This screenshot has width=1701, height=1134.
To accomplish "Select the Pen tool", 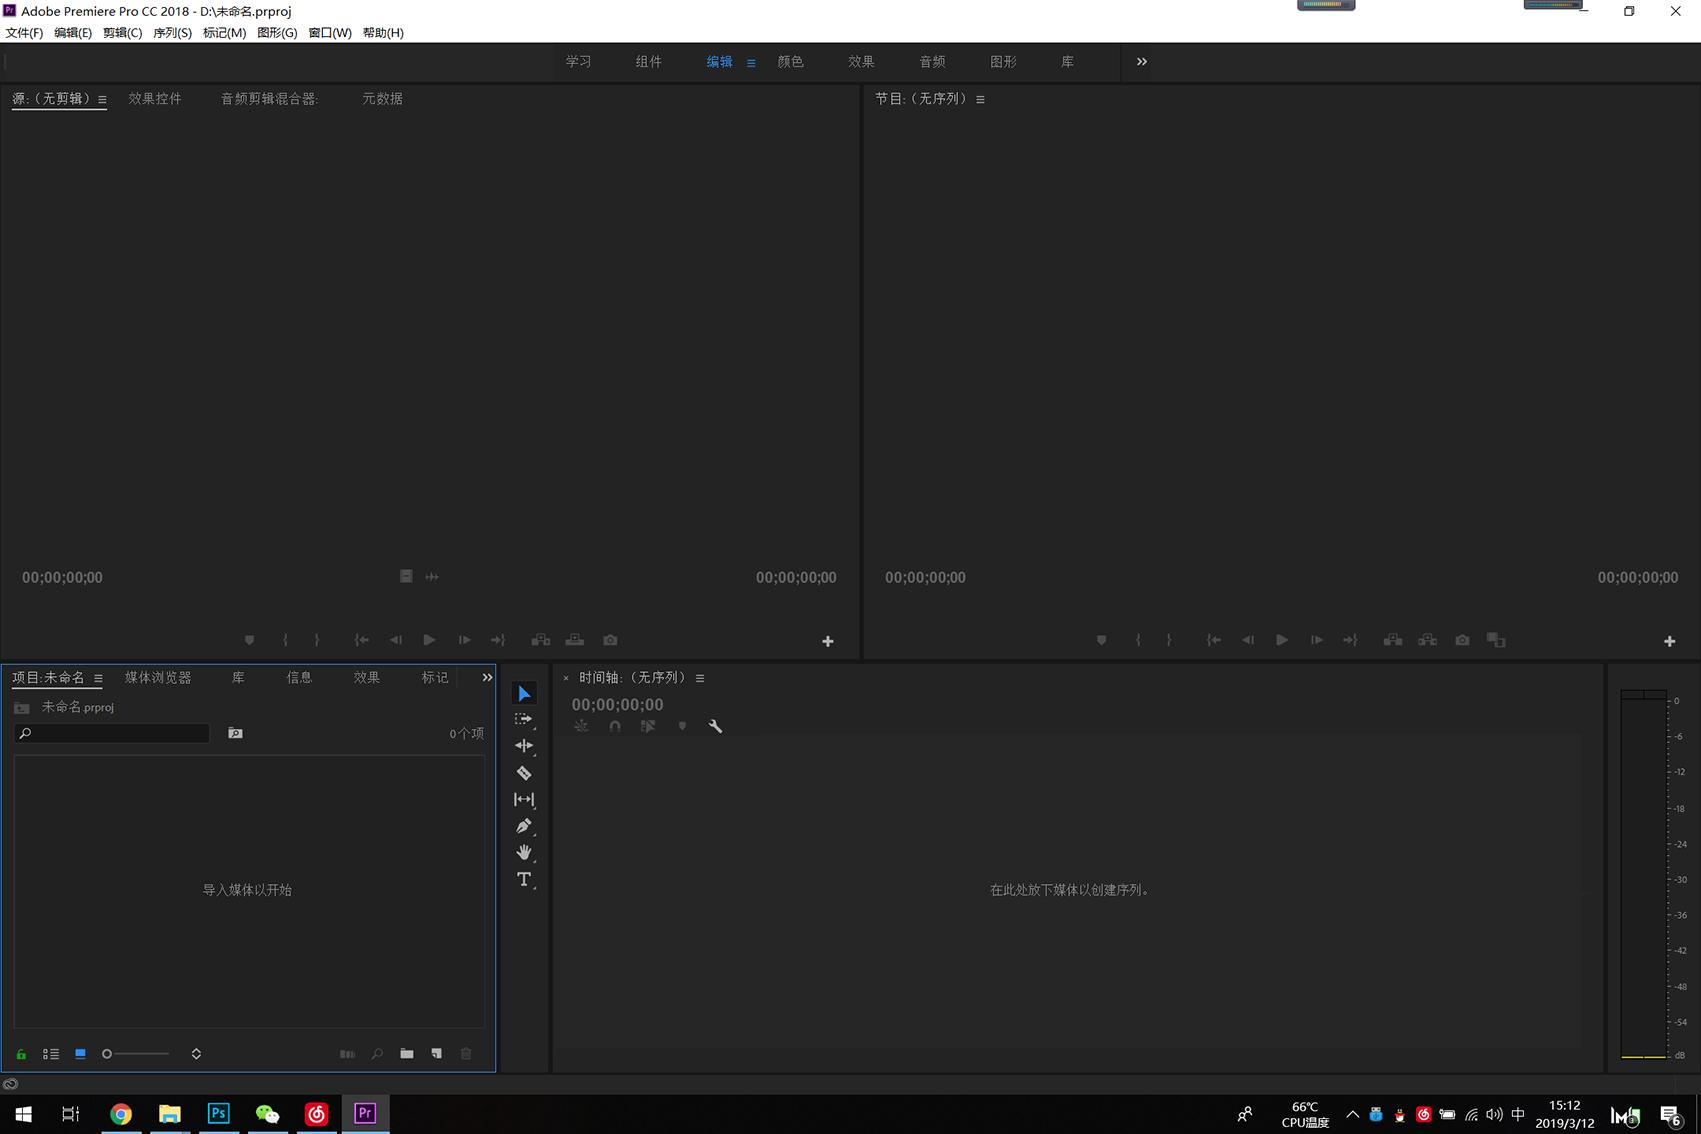I will [524, 825].
